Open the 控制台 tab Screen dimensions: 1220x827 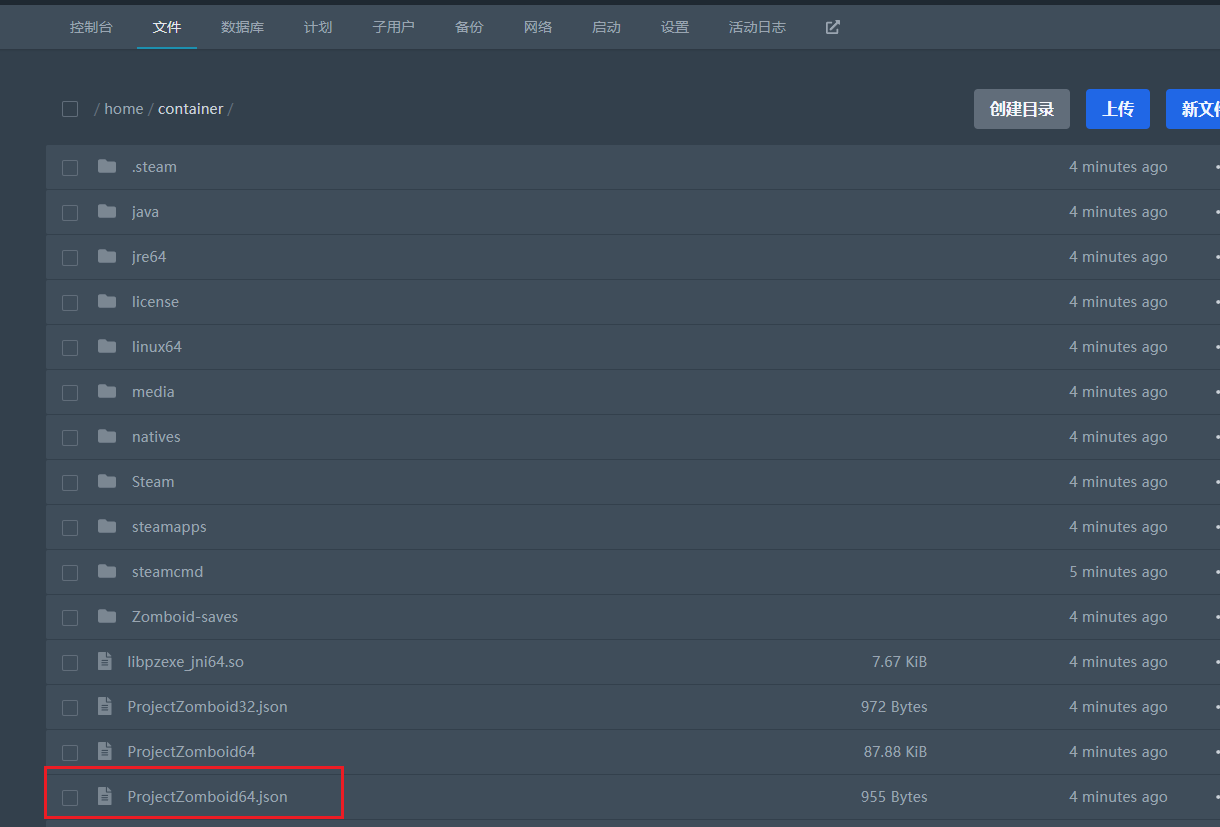click(x=91, y=27)
